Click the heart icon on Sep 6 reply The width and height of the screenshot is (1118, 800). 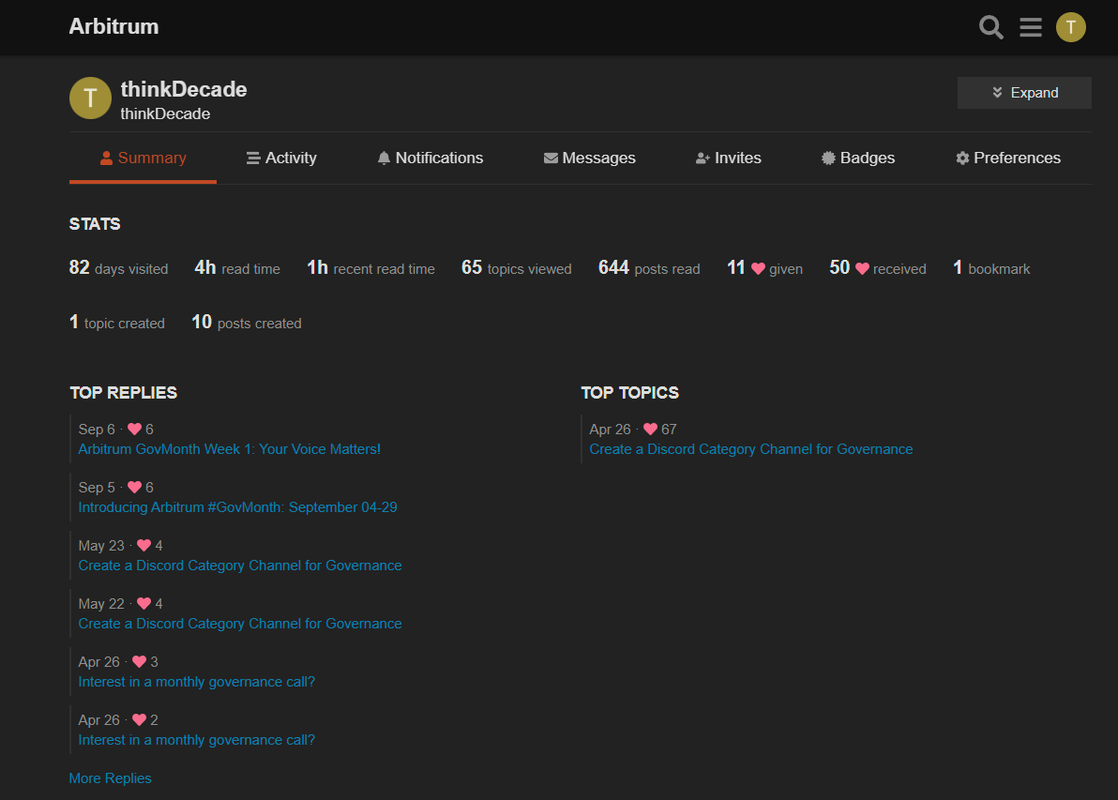click(134, 429)
